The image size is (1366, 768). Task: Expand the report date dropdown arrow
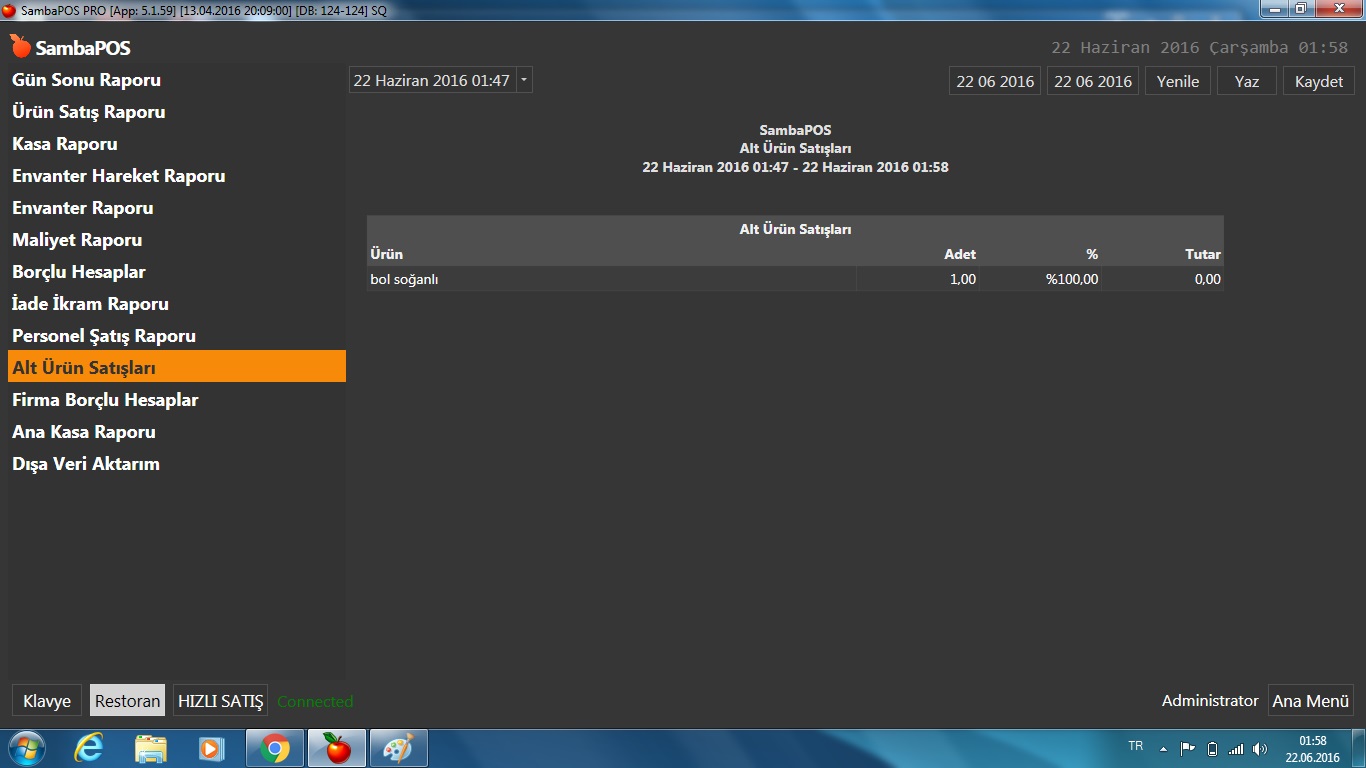pyautogui.click(x=525, y=81)
